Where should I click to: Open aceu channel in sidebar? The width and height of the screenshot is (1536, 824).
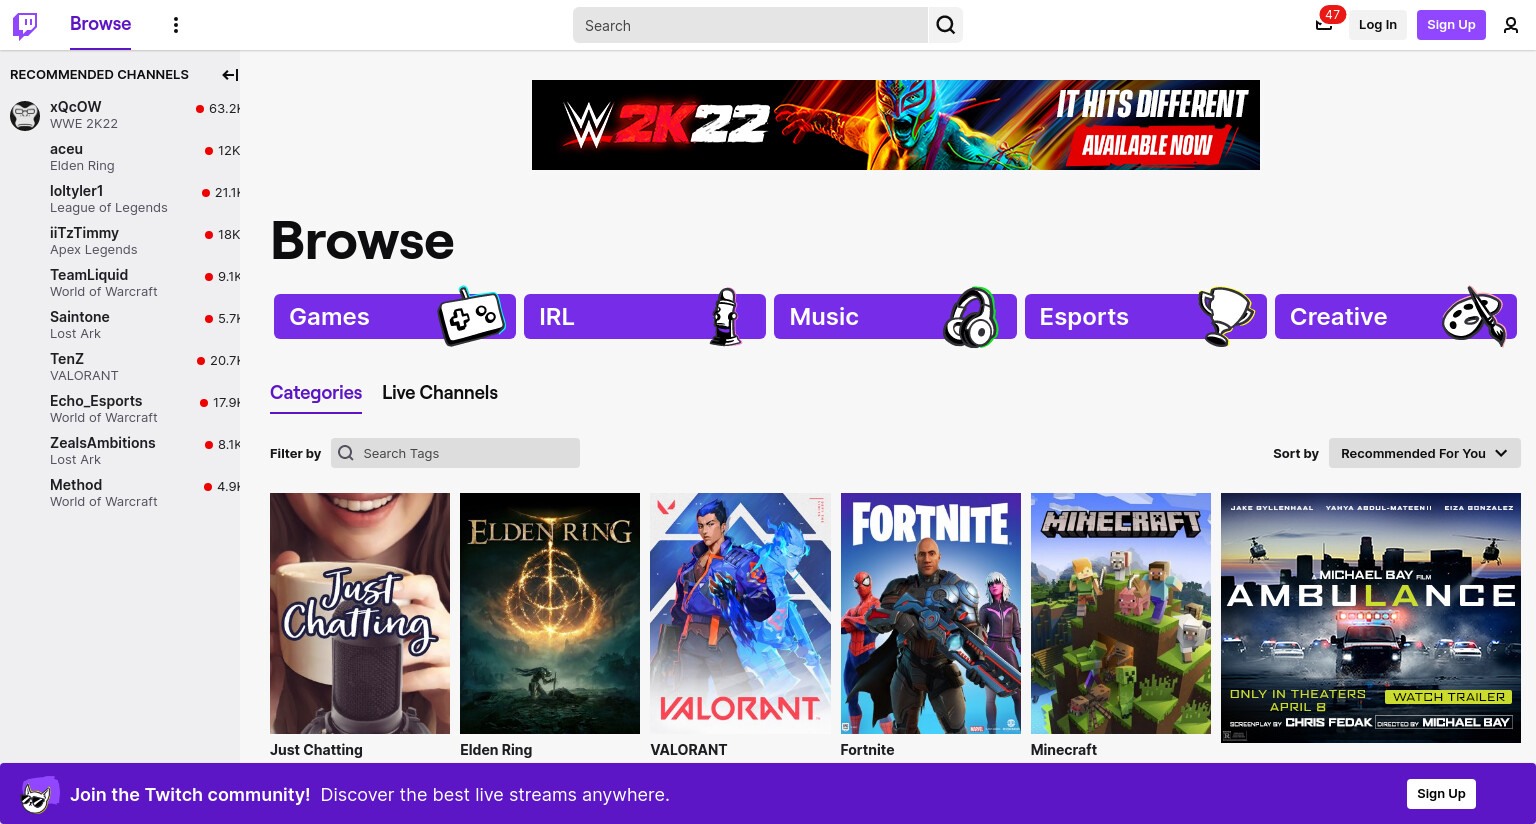[120, 157]
